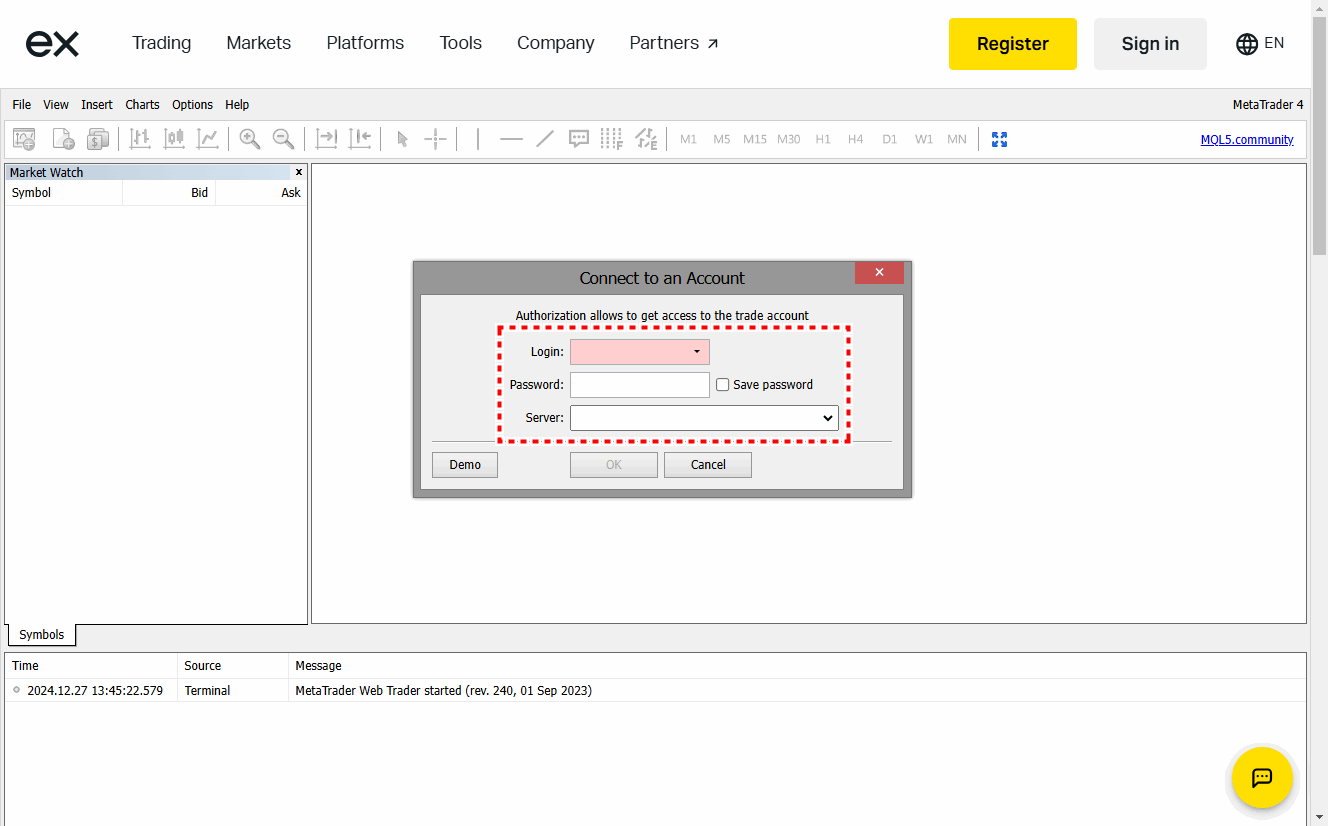Viewport: 1328px width, 826px height.
Task: Switch to the M1 timeframe
Action: point(688,139)
